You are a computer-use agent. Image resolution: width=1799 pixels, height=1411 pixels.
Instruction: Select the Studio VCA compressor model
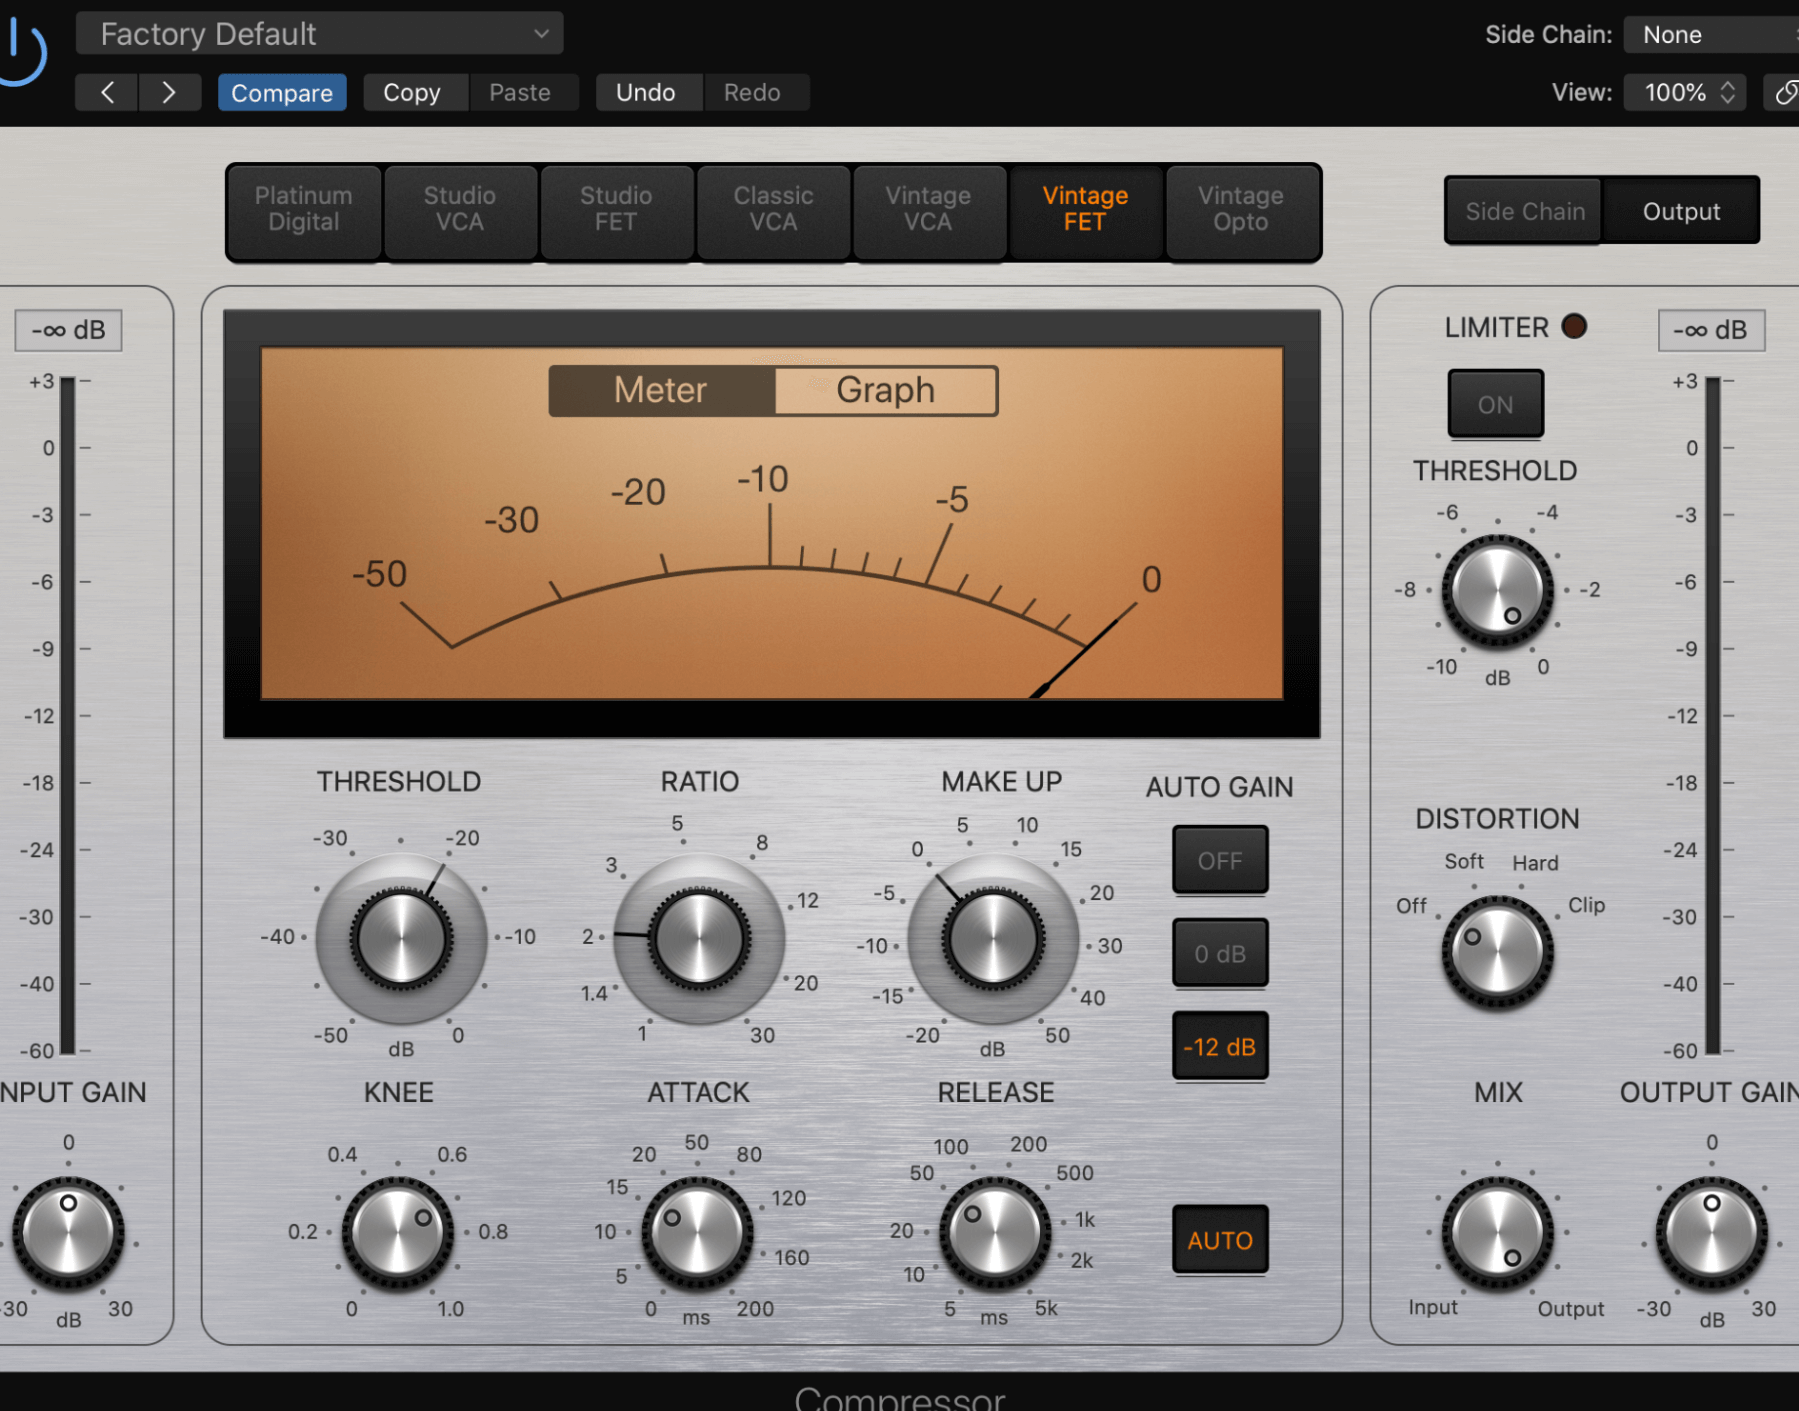coord(460,210)
